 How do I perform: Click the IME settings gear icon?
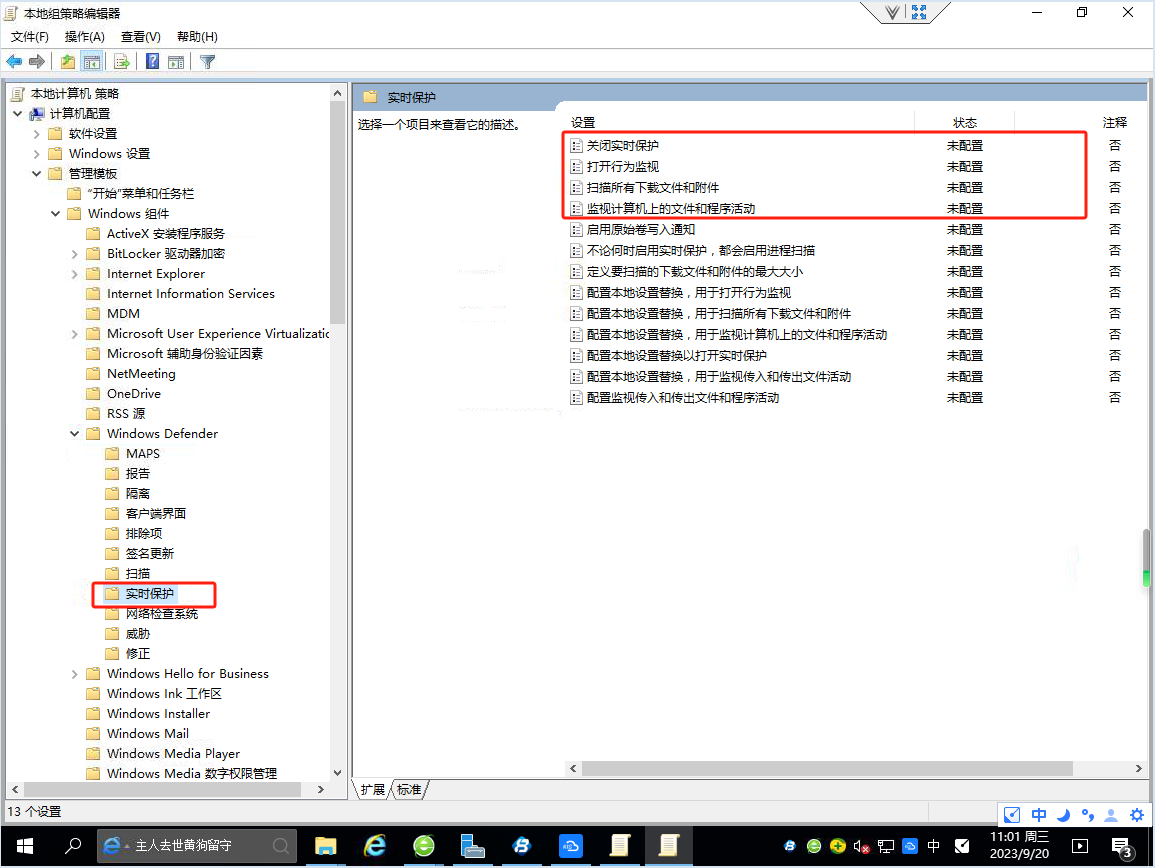(1137, 815)
